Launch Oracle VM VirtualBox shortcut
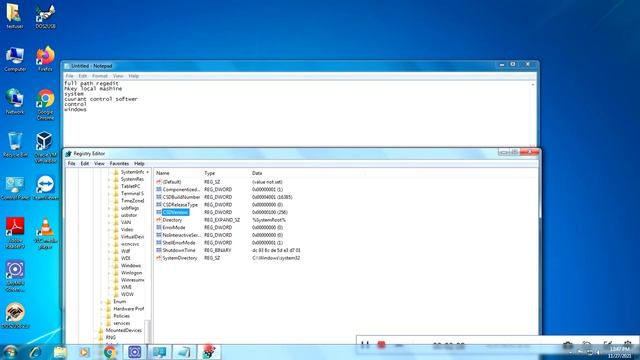Screen dimensions: 640x360 coord(45,147)
